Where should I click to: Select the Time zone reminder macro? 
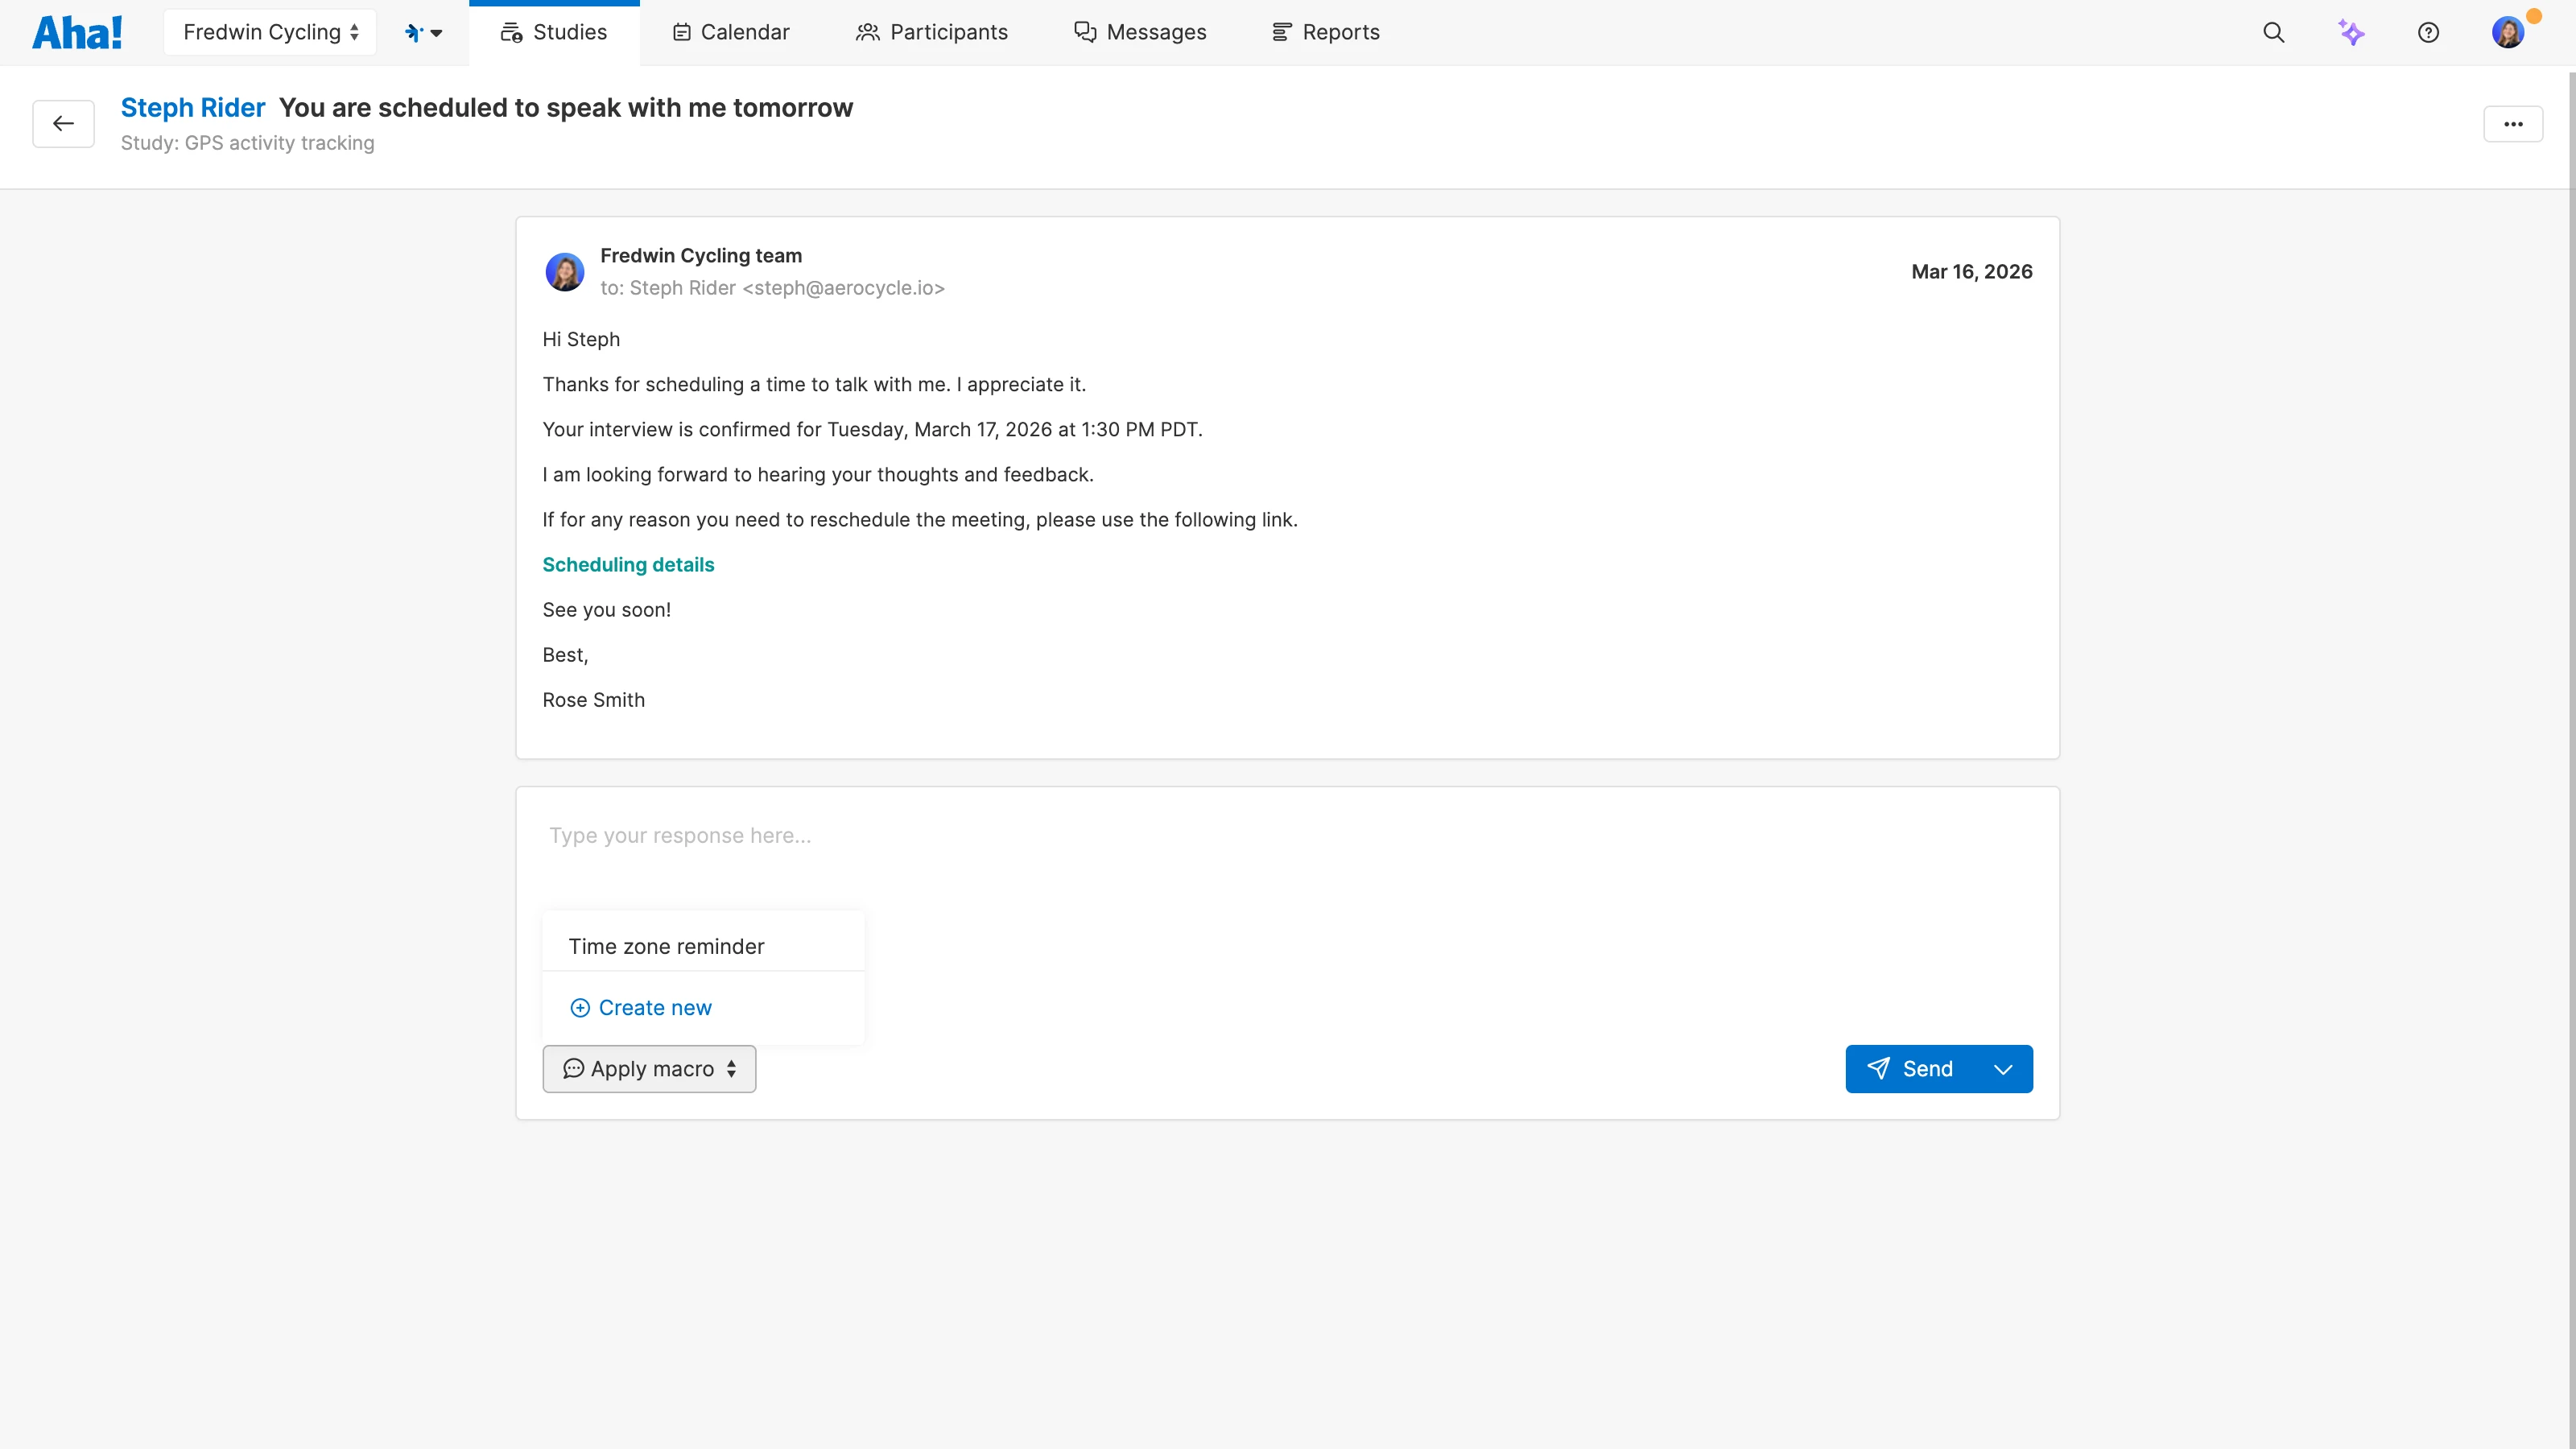pyautogui.click(x=666, y=946)
